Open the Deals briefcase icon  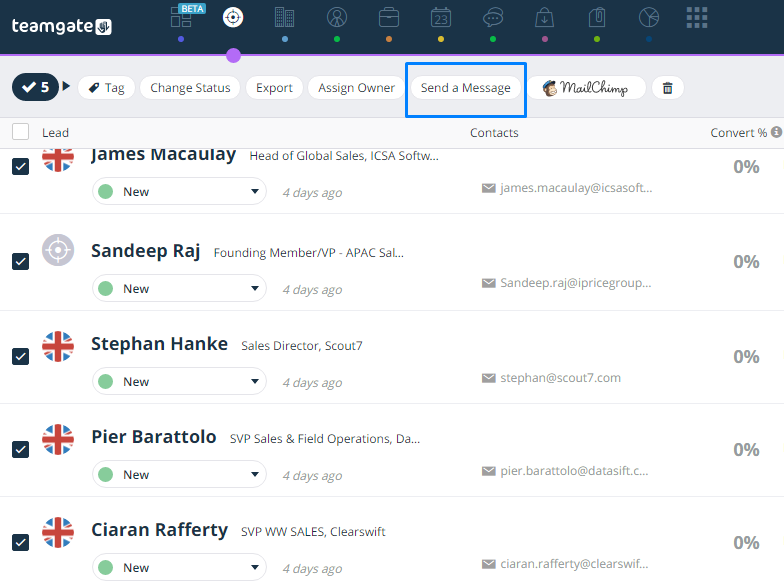click(388, 18)
